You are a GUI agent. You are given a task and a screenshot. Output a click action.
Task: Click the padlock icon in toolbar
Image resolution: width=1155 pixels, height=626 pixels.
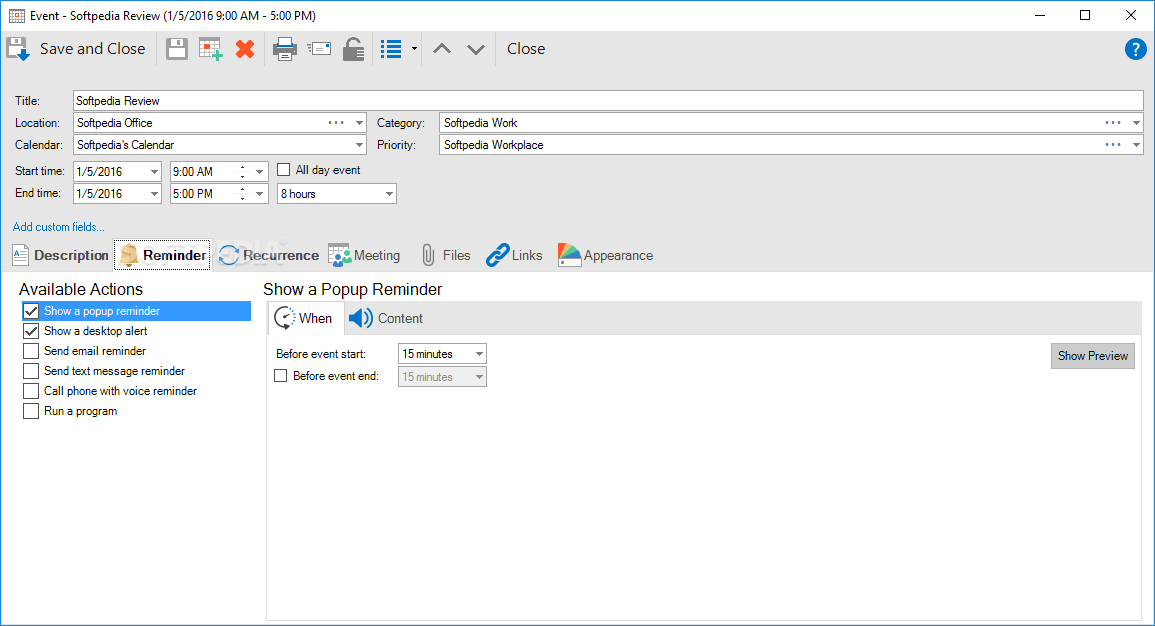click(x=354, y=49)
